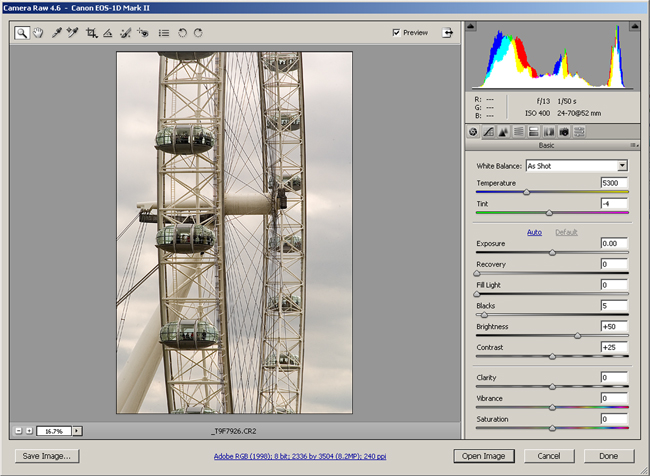This screenshot has width=650, height=476.
Task: Click the Done button
Action: pos(609,456)
